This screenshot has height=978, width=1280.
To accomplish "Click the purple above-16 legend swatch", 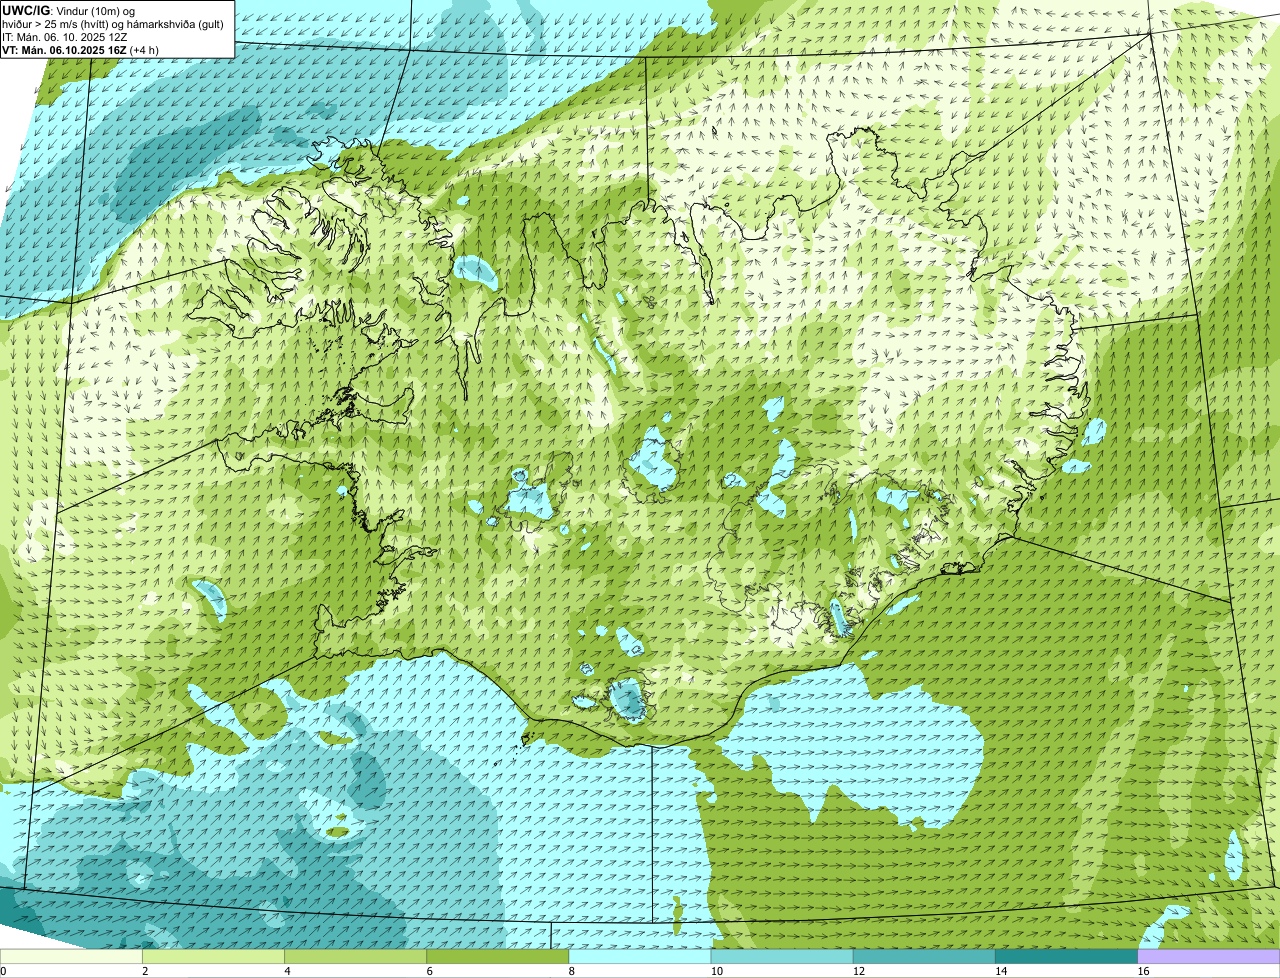I will (x=1209, y=957).
